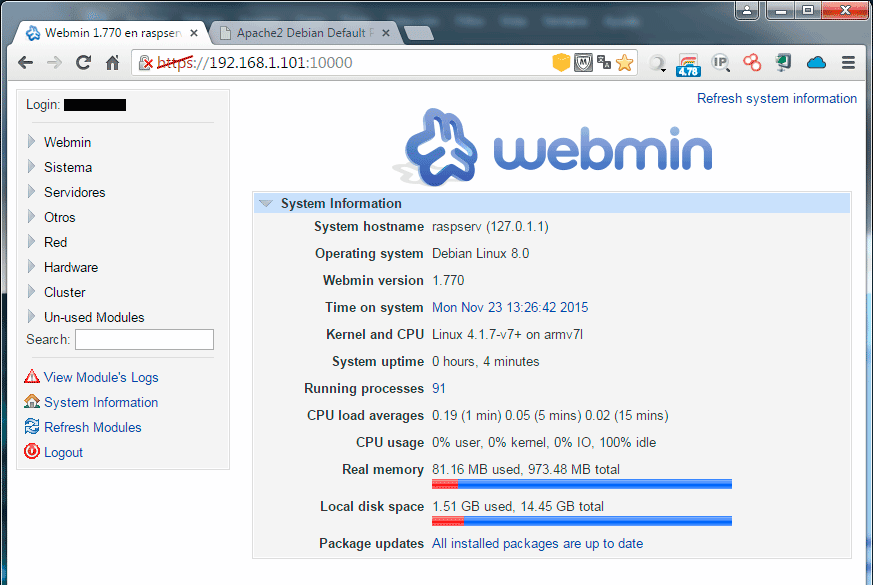Screen dimensions: 873x585
Task: Expand the Otros category arrow
Action: click(31, 217)
